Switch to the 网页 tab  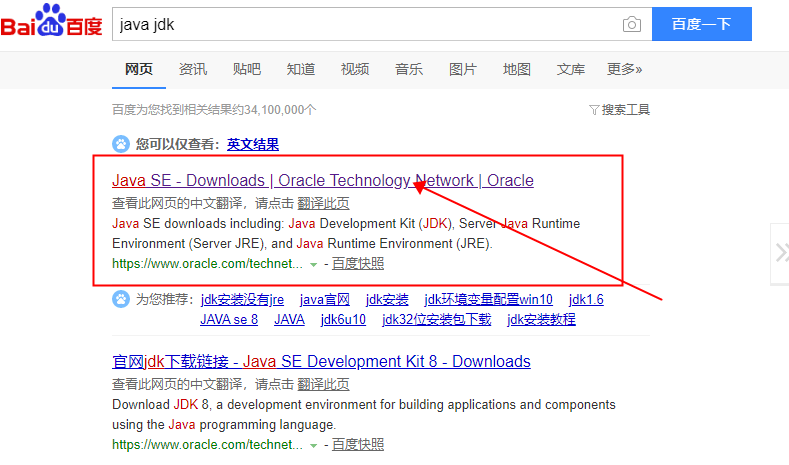(139, 69)
